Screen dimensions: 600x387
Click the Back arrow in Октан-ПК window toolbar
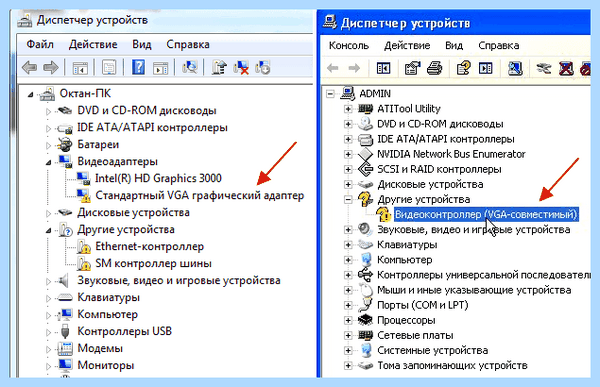coord(29,68)
